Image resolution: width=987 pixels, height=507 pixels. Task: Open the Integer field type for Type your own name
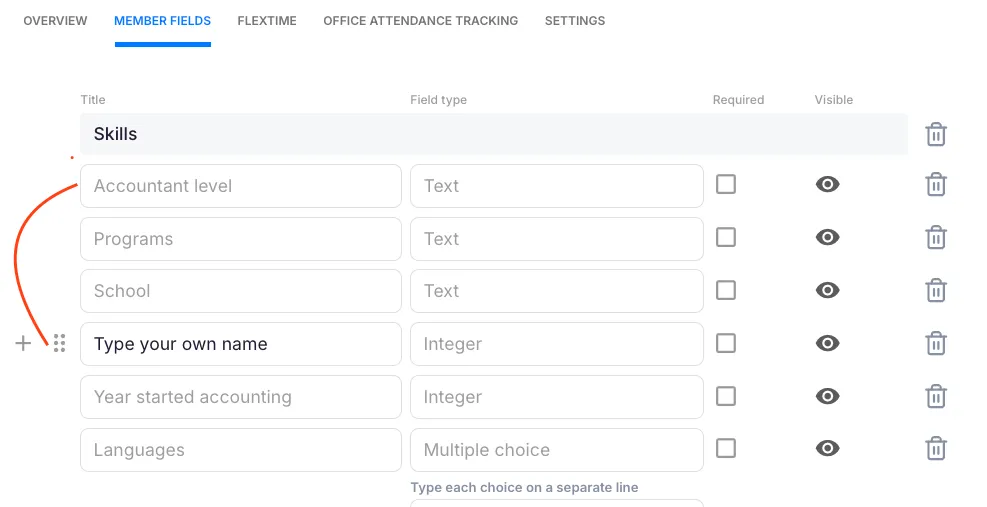(x=556, y=344)
